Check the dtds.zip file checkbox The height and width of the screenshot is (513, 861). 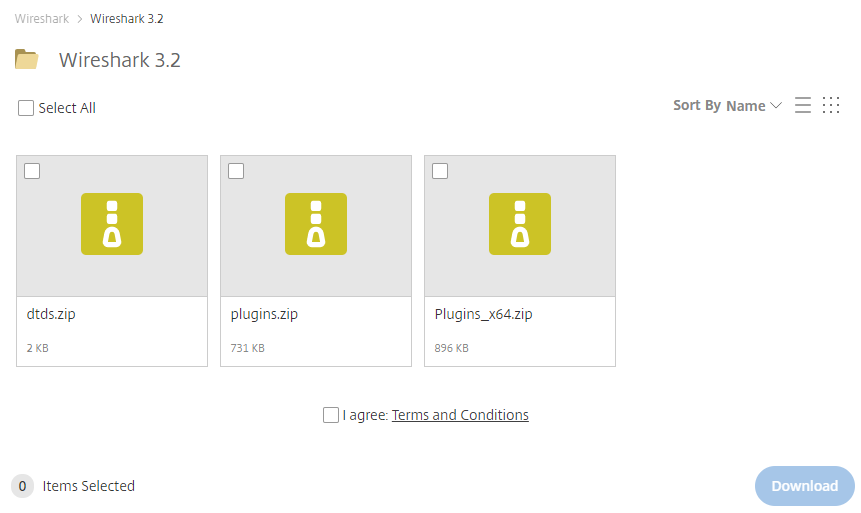(32, 171)
